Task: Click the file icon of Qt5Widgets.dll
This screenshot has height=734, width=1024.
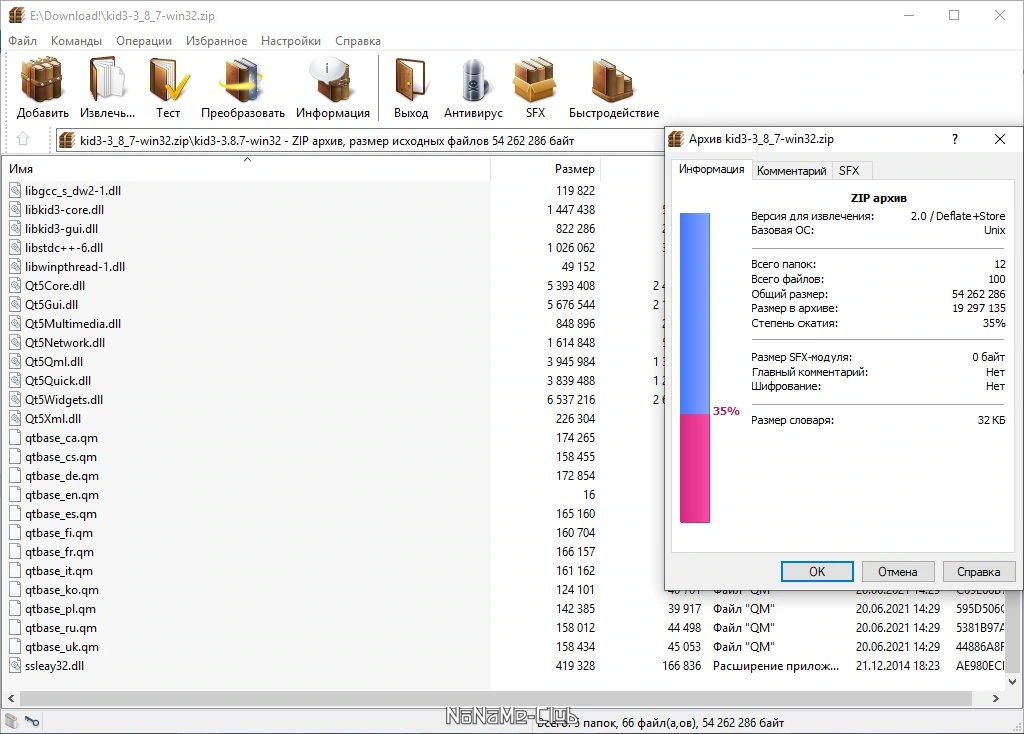Action: pyautogui.click(x=15, y=400)
